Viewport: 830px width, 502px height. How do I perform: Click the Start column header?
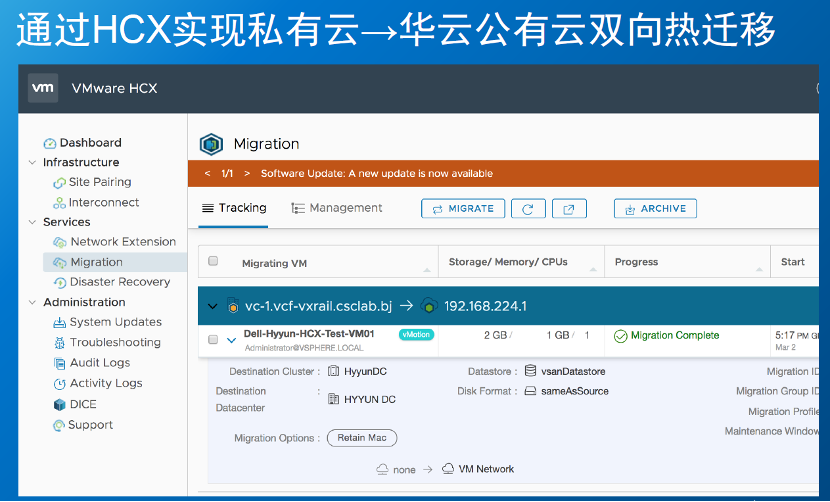792,262
